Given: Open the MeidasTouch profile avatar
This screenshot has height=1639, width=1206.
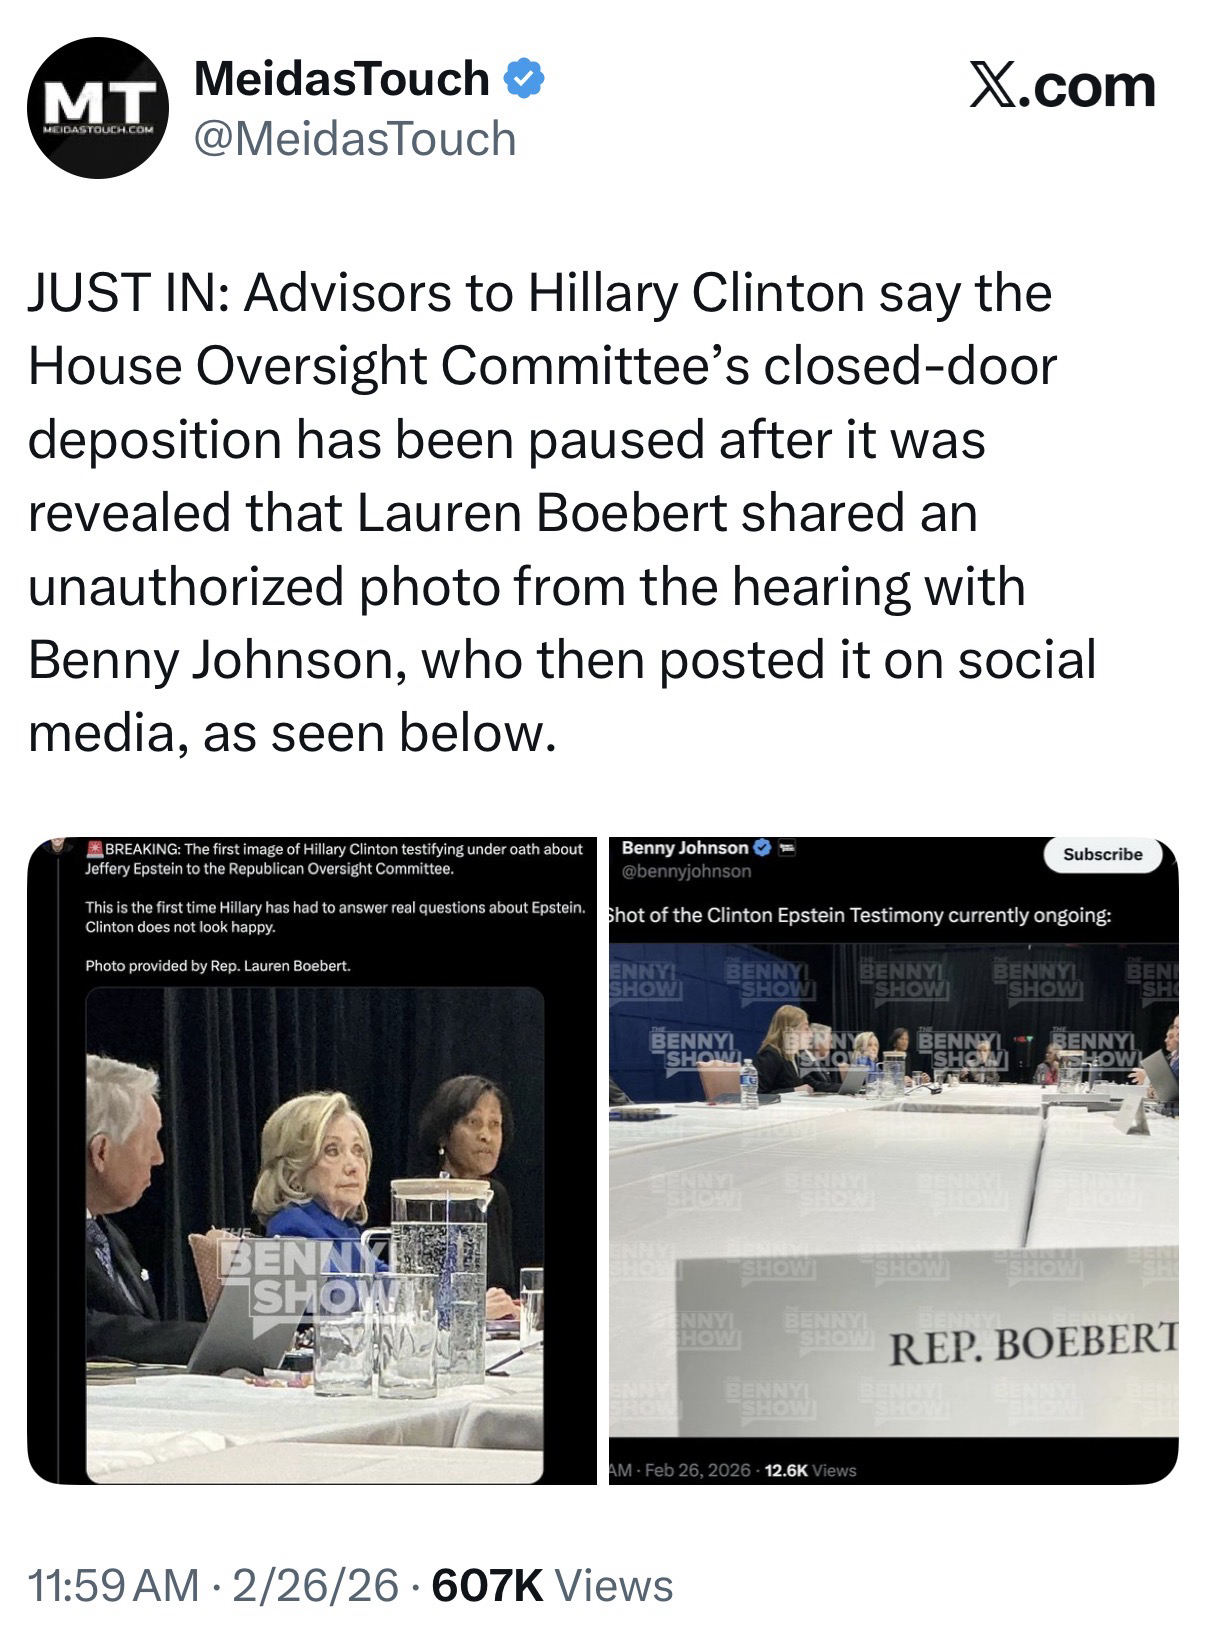Looking at the screenshot, I should coord(96,108).
